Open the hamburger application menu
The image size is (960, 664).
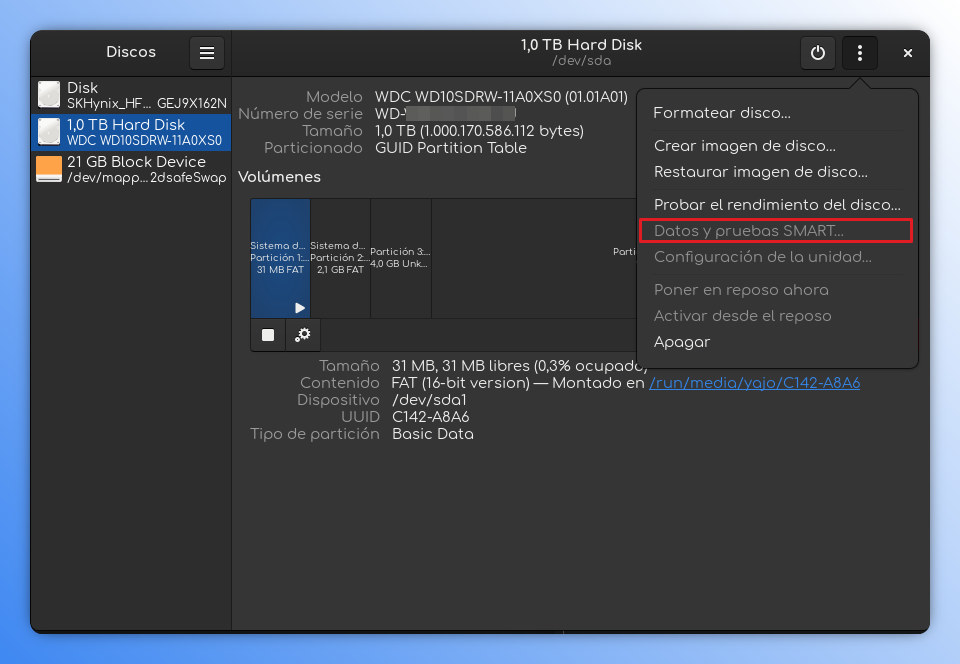coord(207,53)
